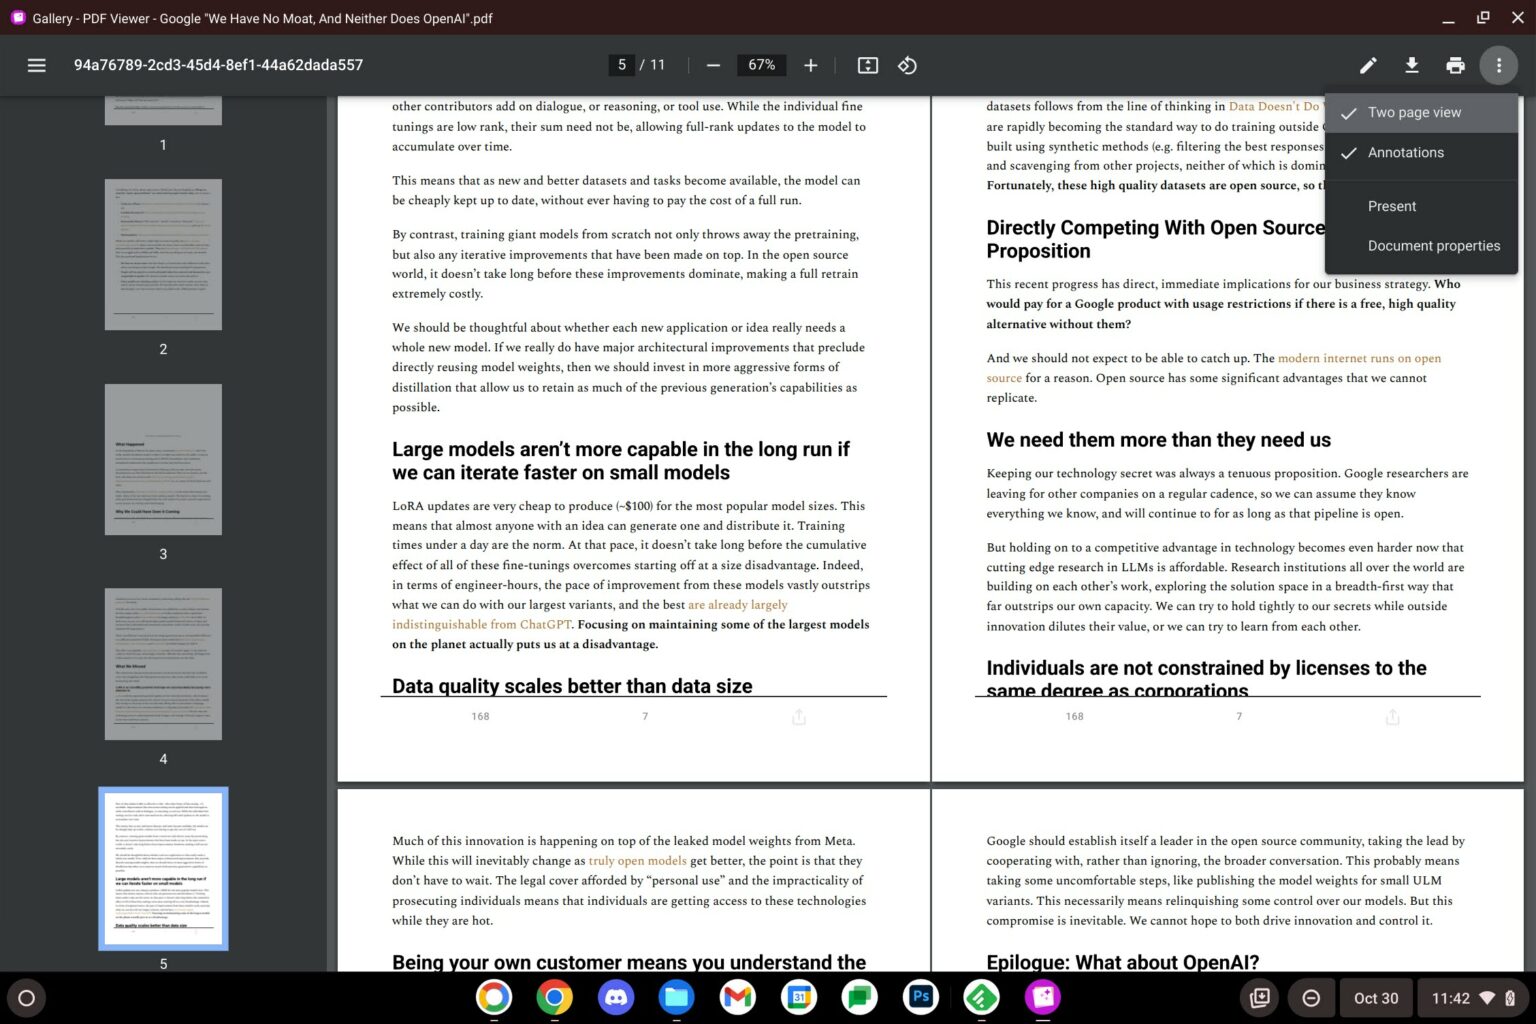Toggle the sidebar with the hamburger menu icon
Screen dimensions: 1536x1024
[x=37, y=65]
